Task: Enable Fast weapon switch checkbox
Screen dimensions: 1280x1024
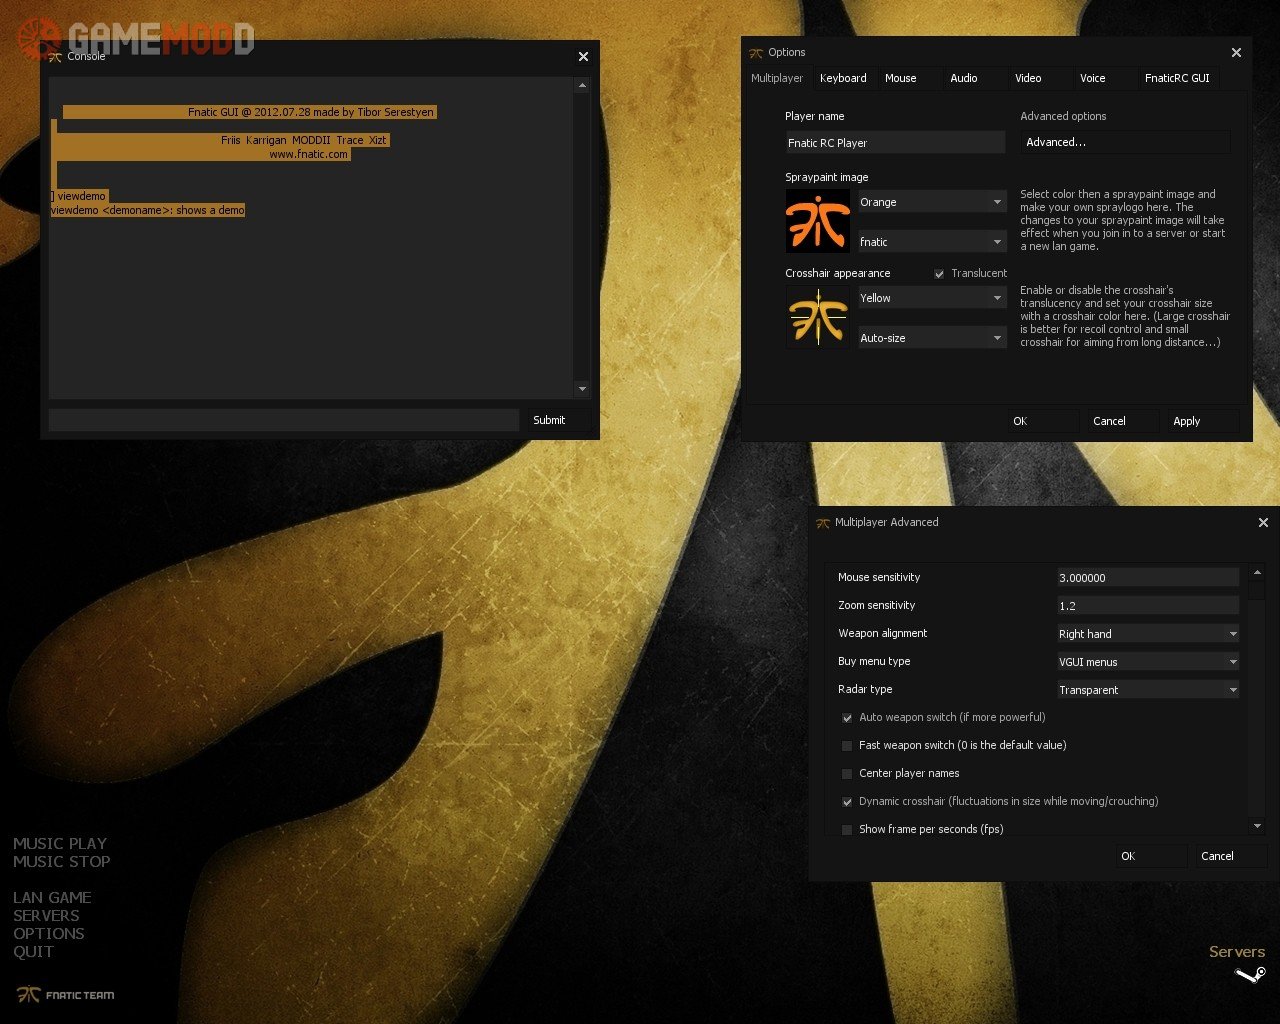Action: coord(847,746)
